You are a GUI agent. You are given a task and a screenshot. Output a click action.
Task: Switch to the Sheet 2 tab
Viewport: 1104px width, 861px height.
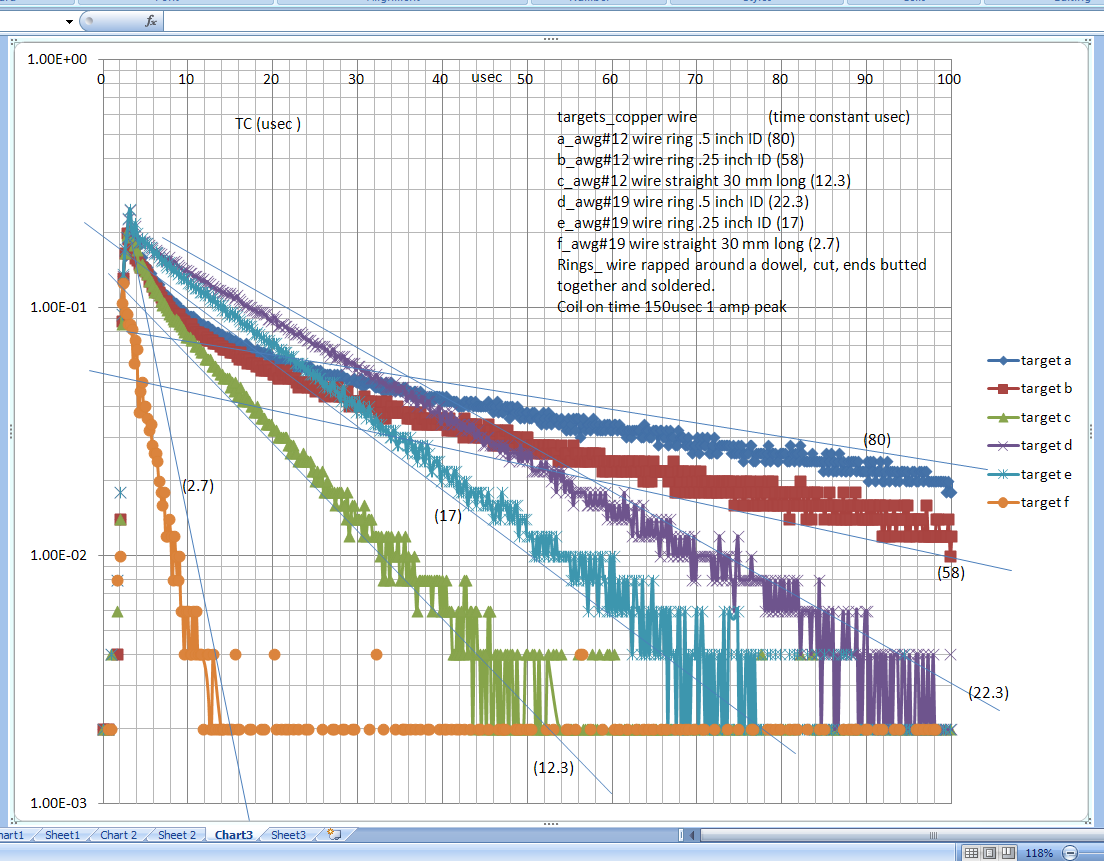[177, 835]
